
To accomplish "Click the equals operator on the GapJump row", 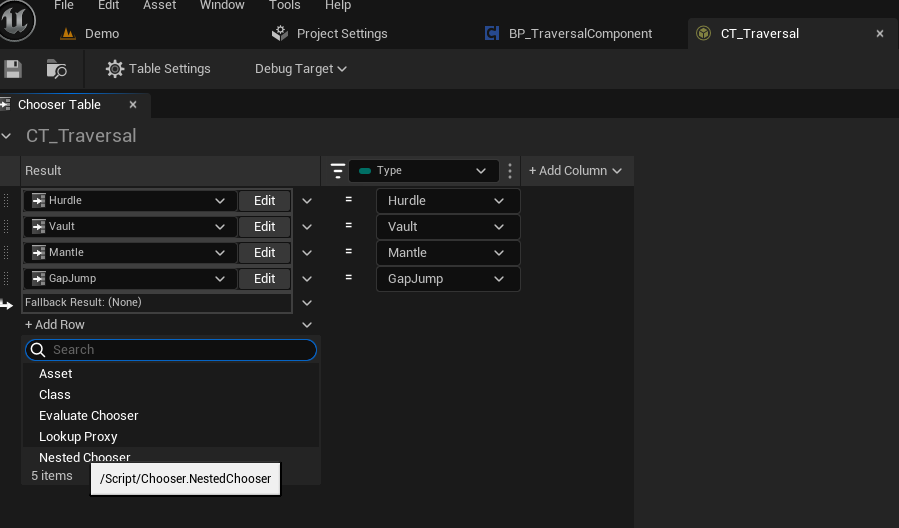I will pos(348,277).
